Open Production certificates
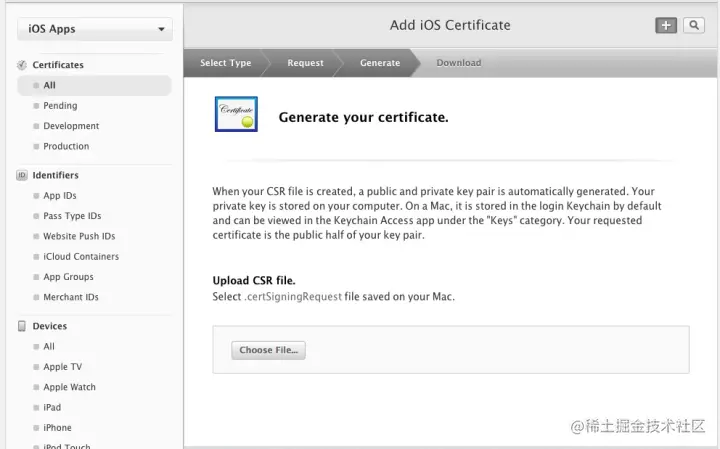This screenshot has height=449, width=720. pos(66,146)
